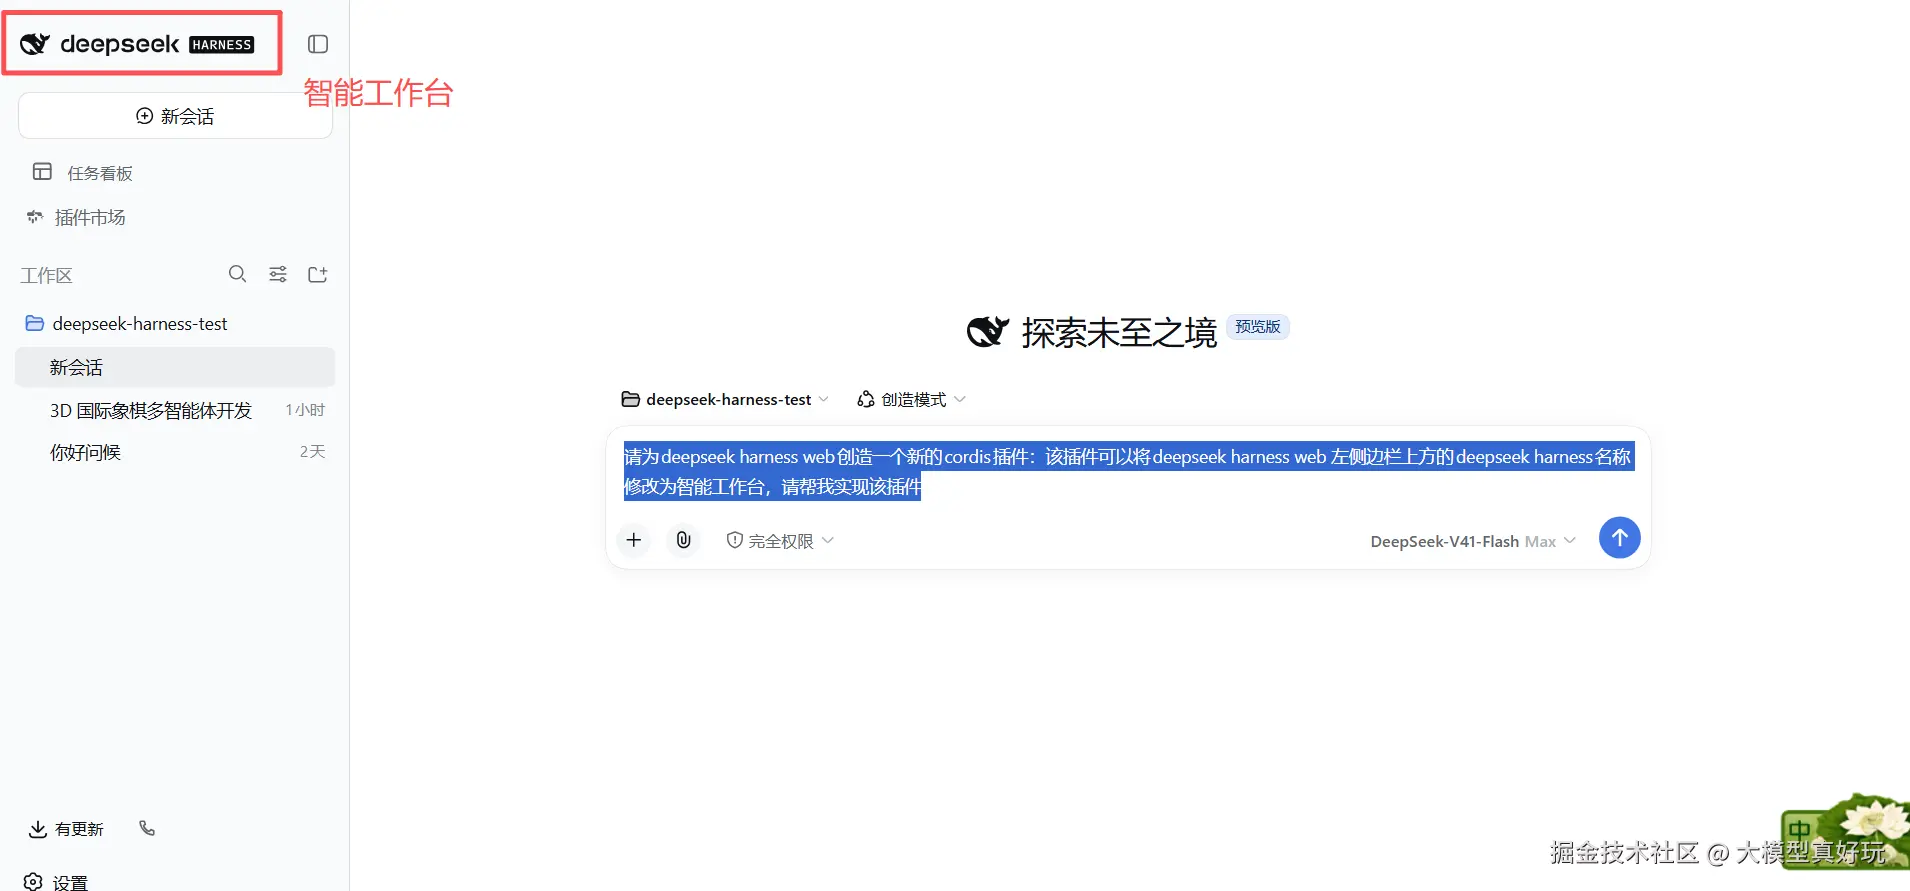Open the 完全权限 permissions dropdown
Screen dimensions: 1910x891
coord(780,540)
